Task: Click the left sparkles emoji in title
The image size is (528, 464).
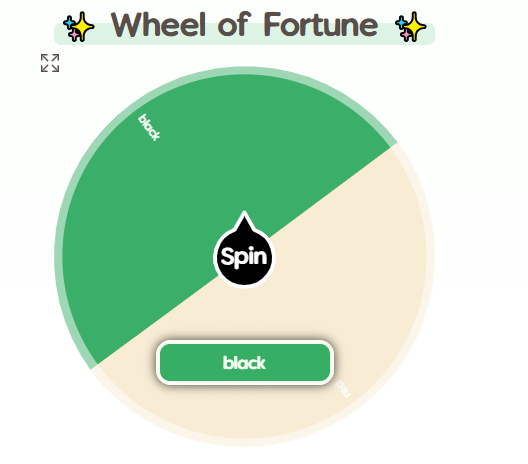Action: point(78,27)
